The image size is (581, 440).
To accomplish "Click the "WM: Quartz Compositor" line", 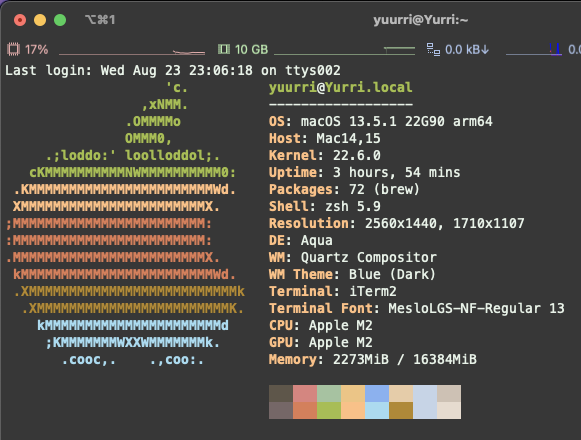I will tap(353, 257).
